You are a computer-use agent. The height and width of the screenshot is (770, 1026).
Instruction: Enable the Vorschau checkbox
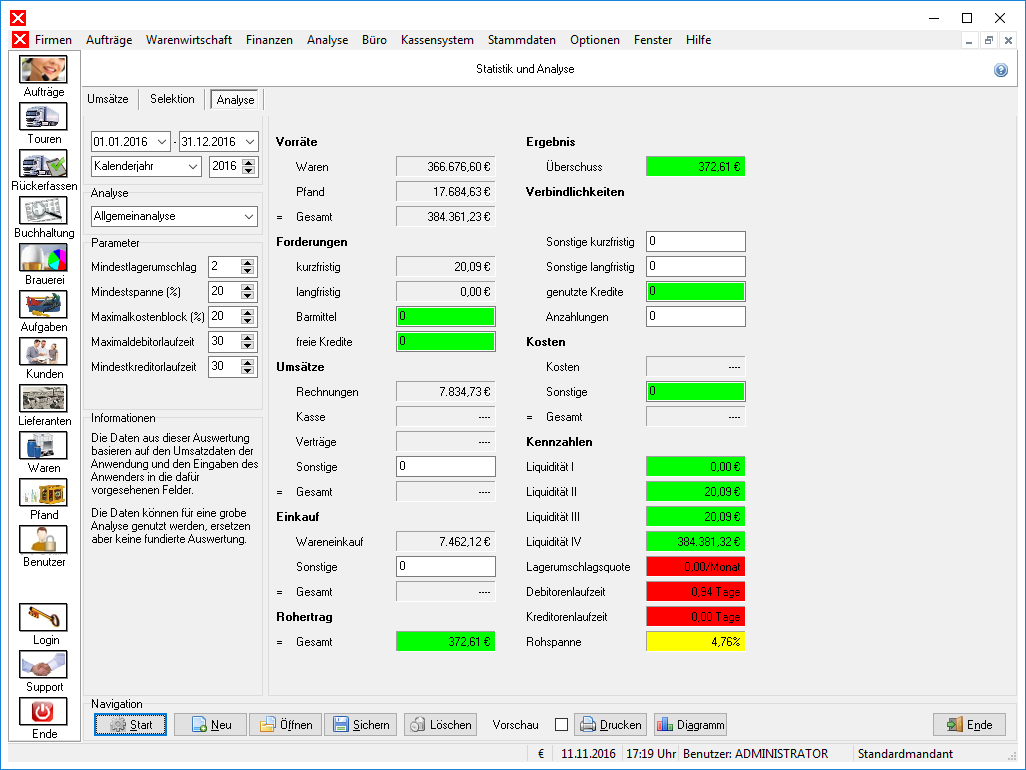(561, 725)
